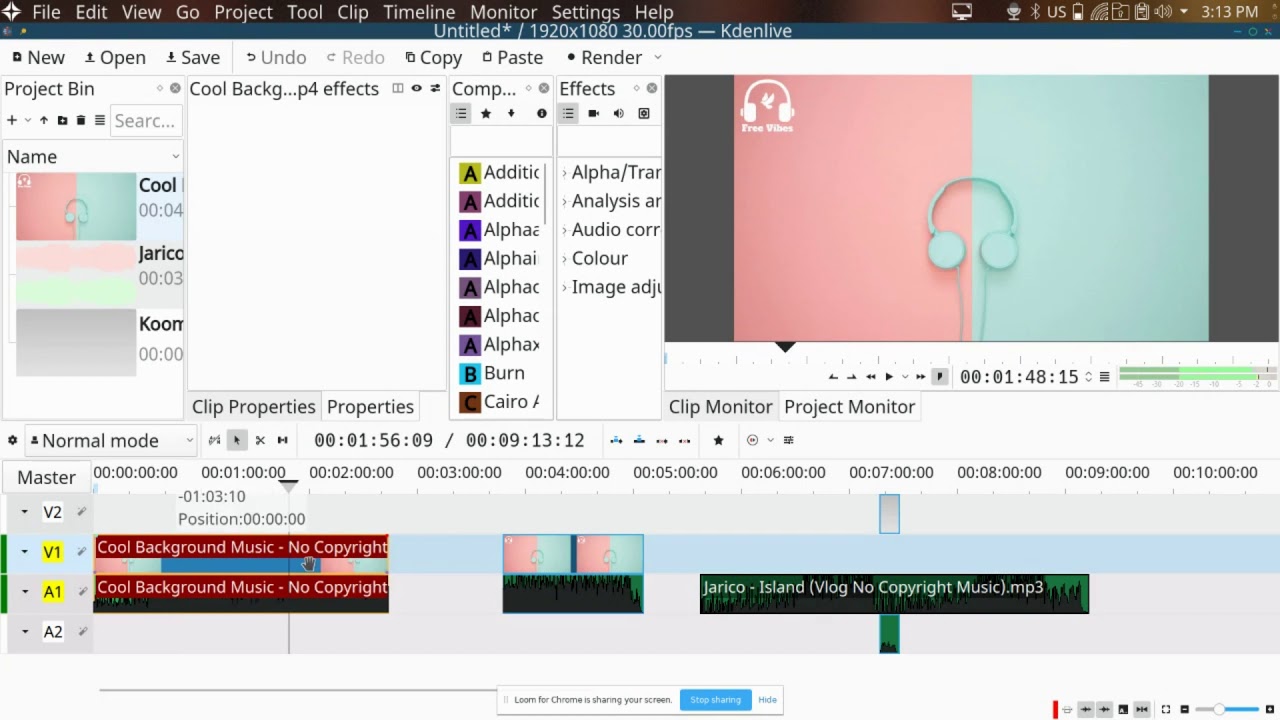Expand Audio correction effects category
This screenshot has height=720, width=1280.
pyautogui.click(x=565, y=230)
